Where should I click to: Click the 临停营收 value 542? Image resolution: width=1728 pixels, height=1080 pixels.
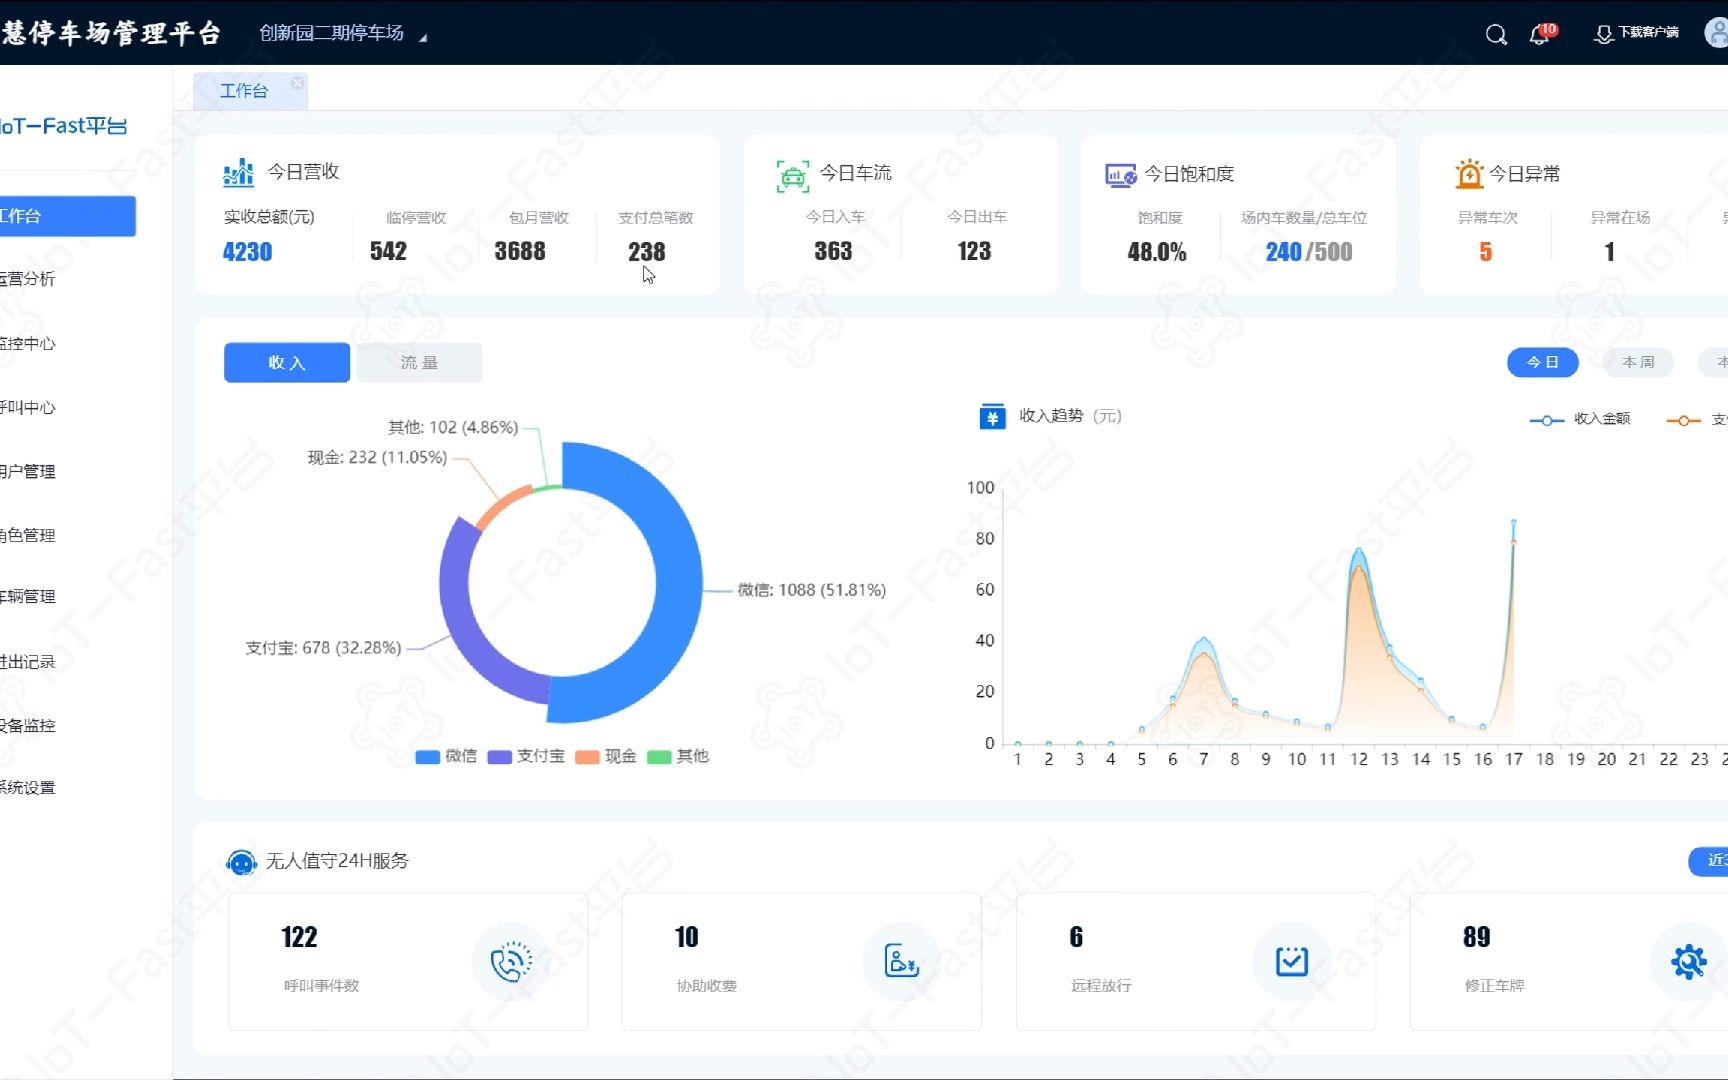(388, 251)
